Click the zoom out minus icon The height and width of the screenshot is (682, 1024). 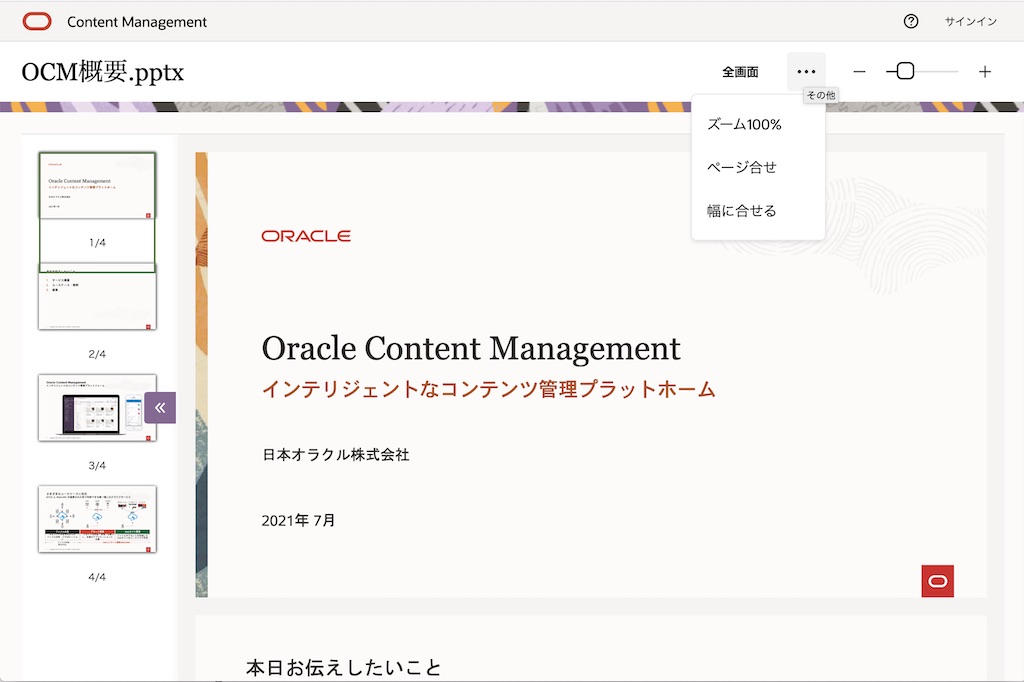click(859, 72)
